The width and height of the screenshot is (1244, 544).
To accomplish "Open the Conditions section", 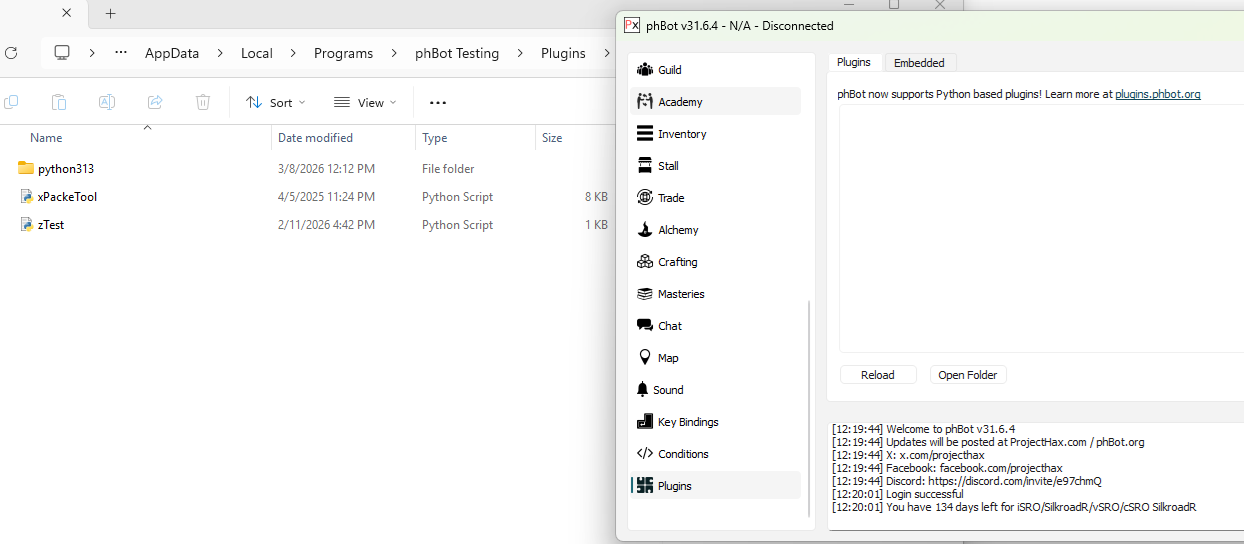I will 682,454.
